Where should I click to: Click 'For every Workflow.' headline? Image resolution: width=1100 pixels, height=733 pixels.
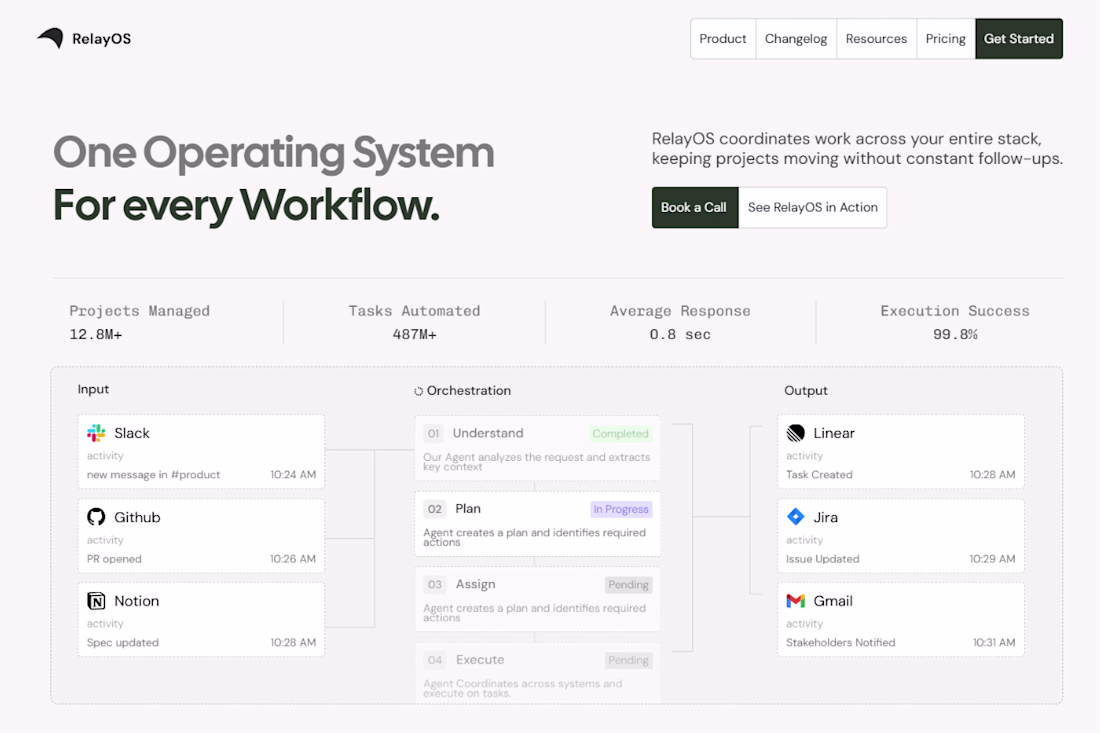[246, 206]
